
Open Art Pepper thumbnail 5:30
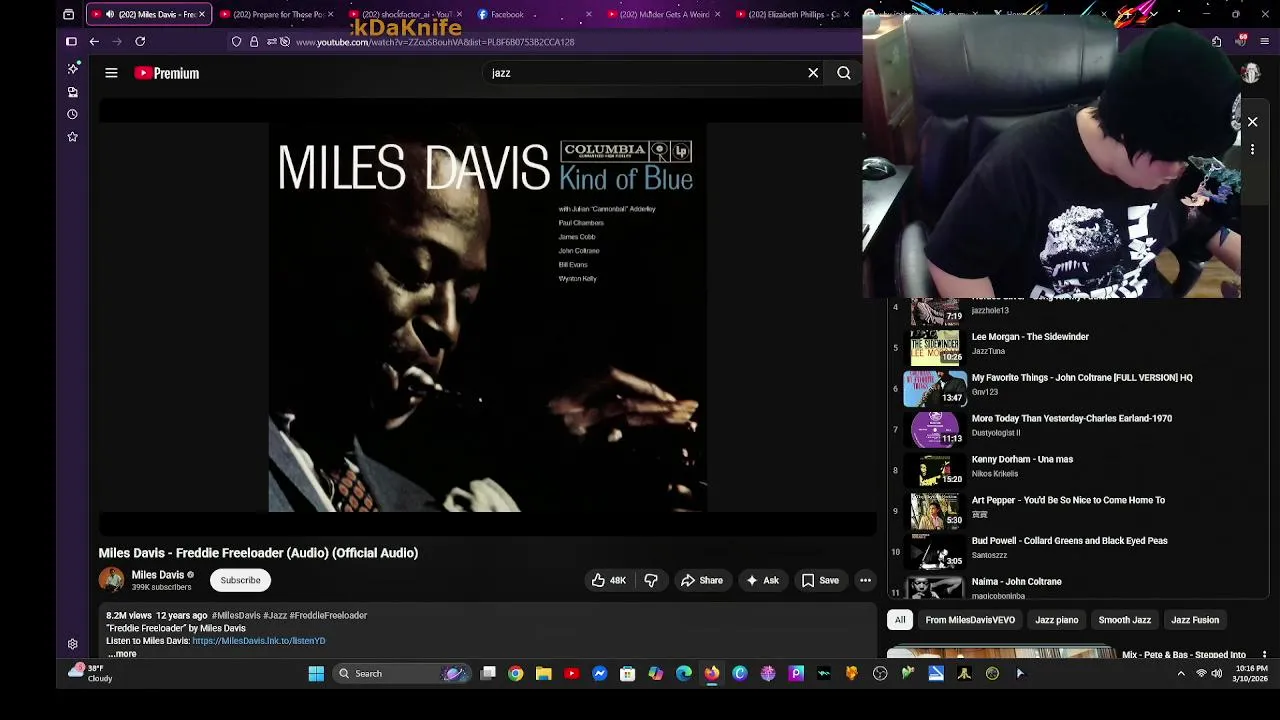tap(934, 510)
